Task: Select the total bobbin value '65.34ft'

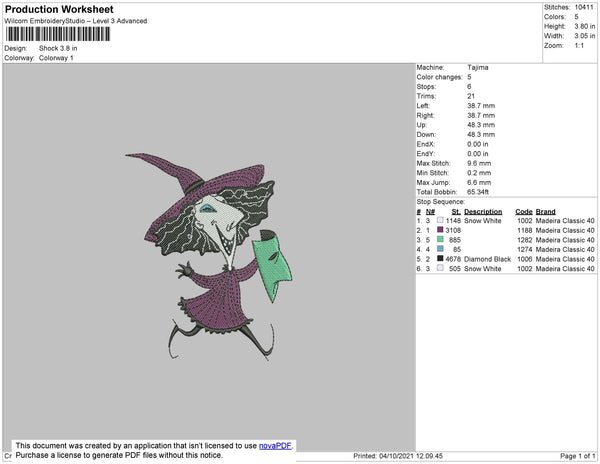Action: pyautogui.click(x=478, y=192)
